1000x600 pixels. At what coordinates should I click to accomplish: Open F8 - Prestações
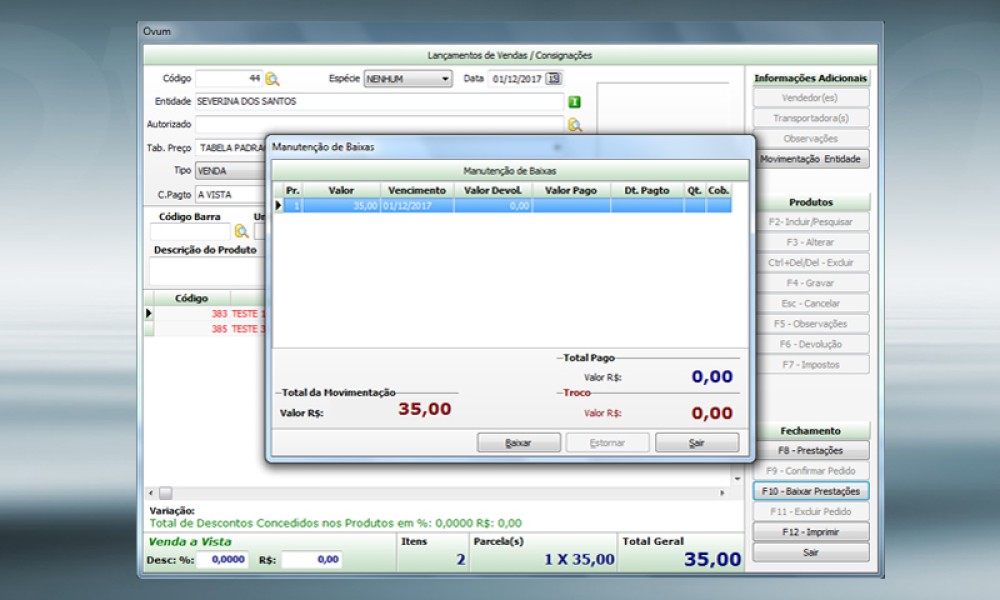pos(810,450)
